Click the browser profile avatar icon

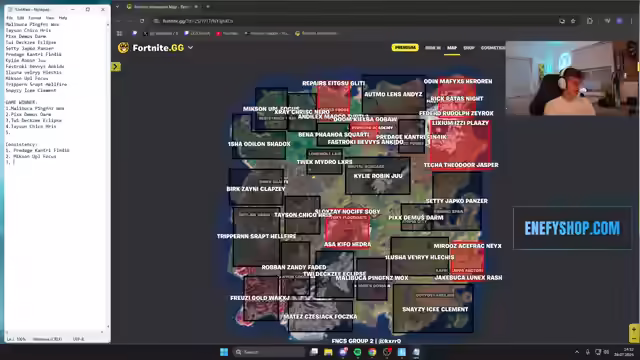620,21
